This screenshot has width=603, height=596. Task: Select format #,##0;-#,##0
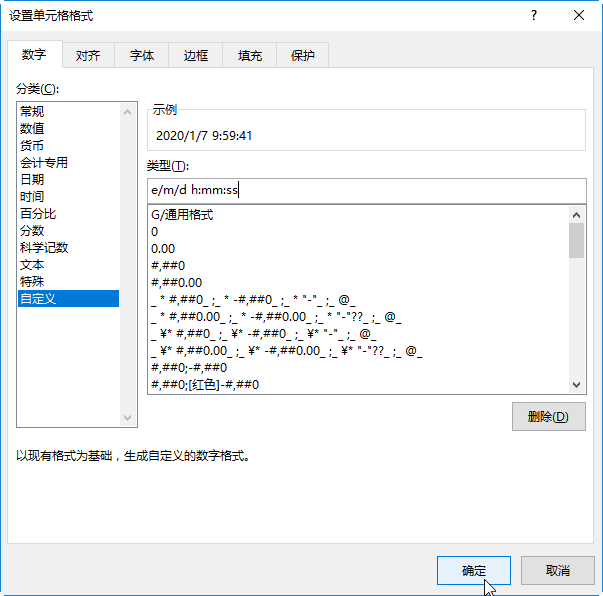[x=358, y=368]
